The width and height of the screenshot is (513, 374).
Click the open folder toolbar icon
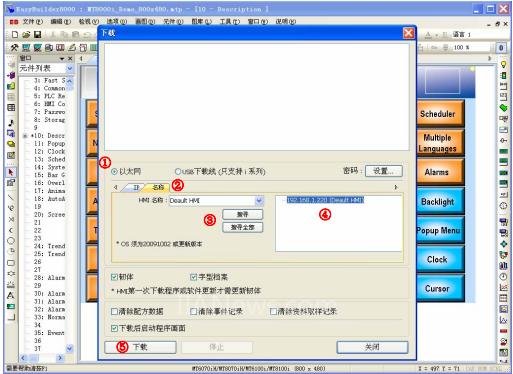pos(26,34)
